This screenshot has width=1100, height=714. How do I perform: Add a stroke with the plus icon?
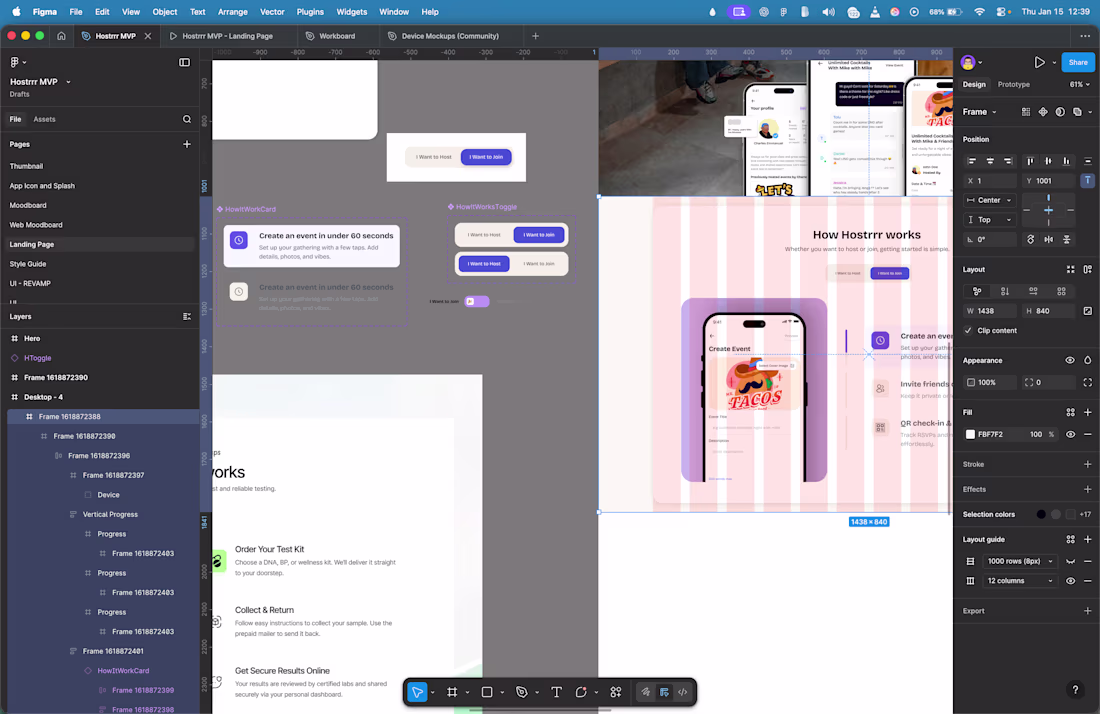point(1087,464)
